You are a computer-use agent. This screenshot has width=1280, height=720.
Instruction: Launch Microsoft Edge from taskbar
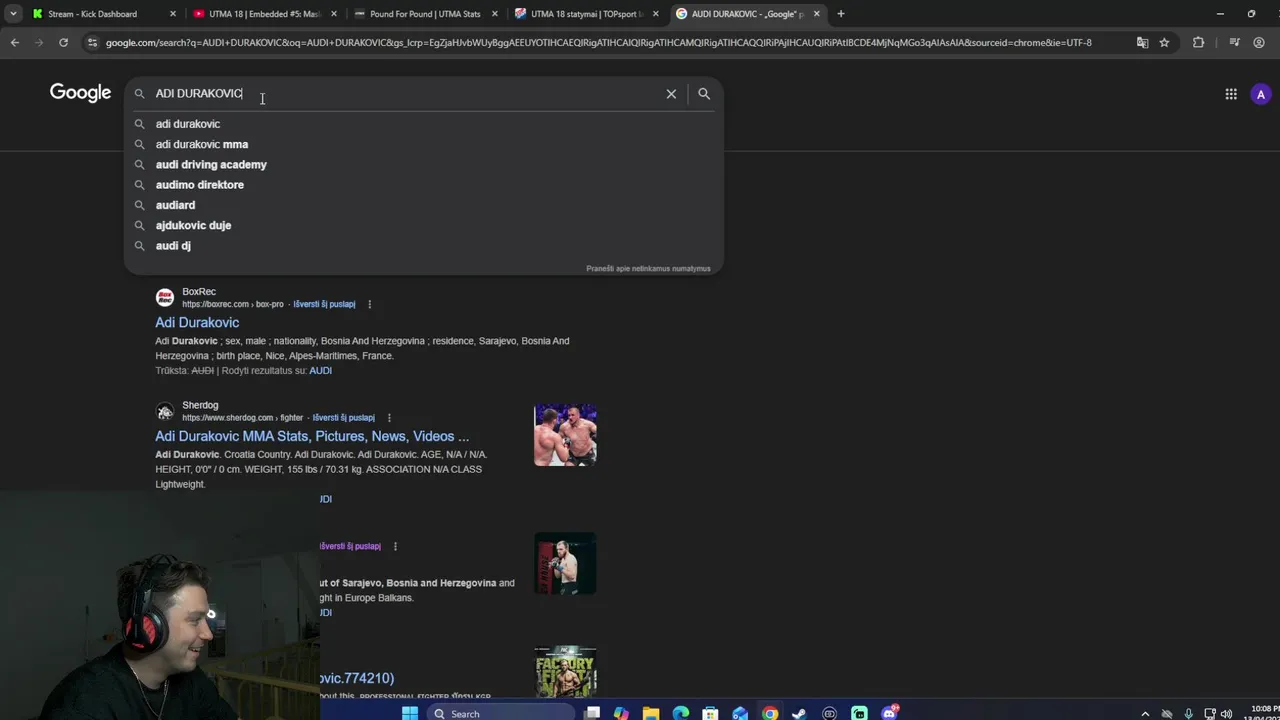pos(681,713)
